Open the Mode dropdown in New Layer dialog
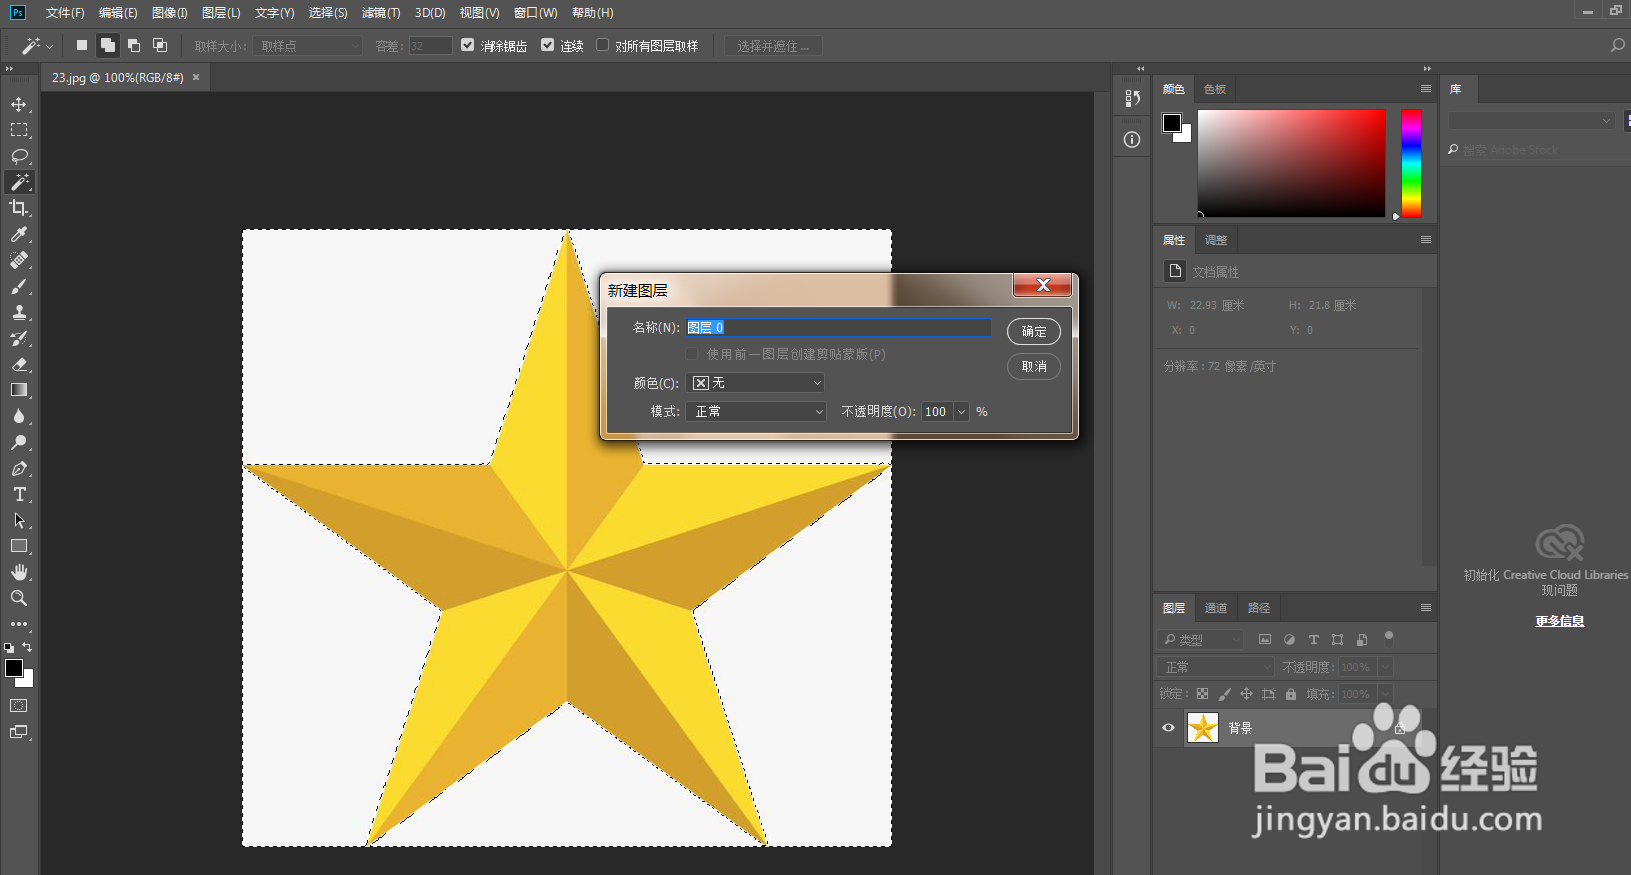This screenshot has width=1631, height=875. point(756,411)
